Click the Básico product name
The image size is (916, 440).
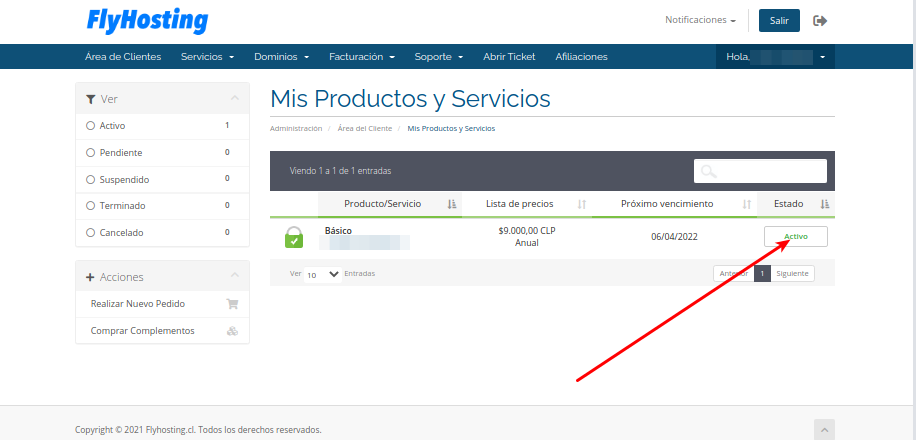coord(338,231)
